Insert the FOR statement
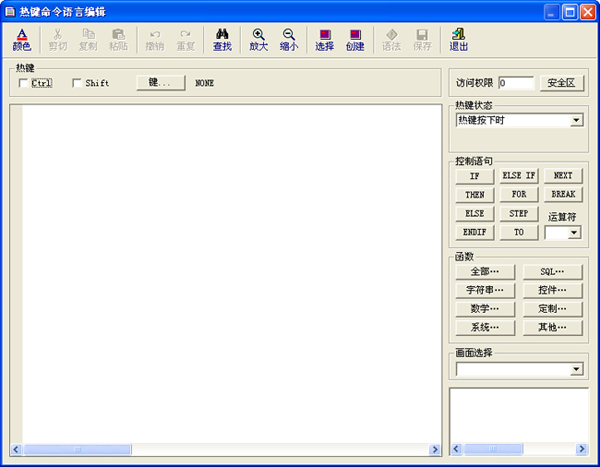Image resolution: width=600 pixels, height=467 pixels. pyautogui.click(x=519, y=194)
